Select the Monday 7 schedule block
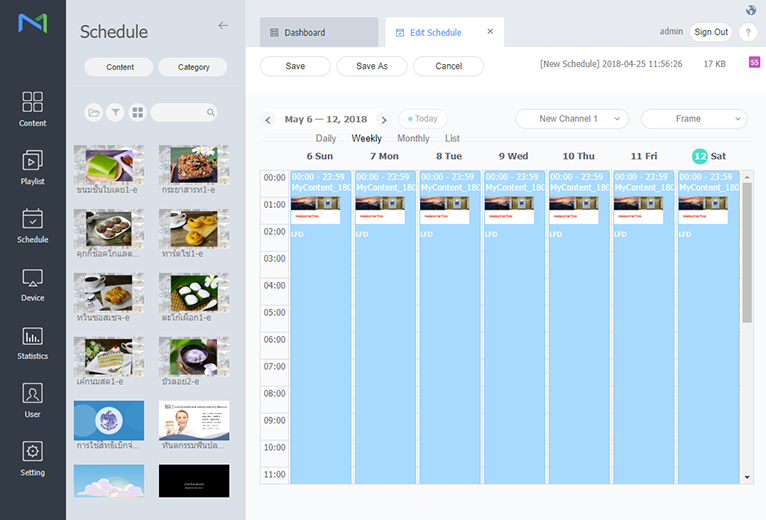This screenshot has height=520, width=766. tap(385, 327)
